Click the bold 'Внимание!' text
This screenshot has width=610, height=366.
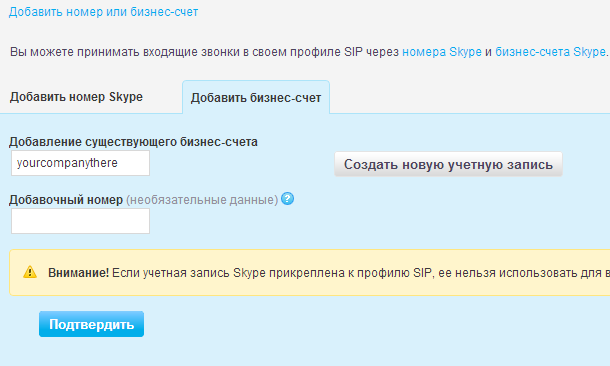click(x=79, y=273)
